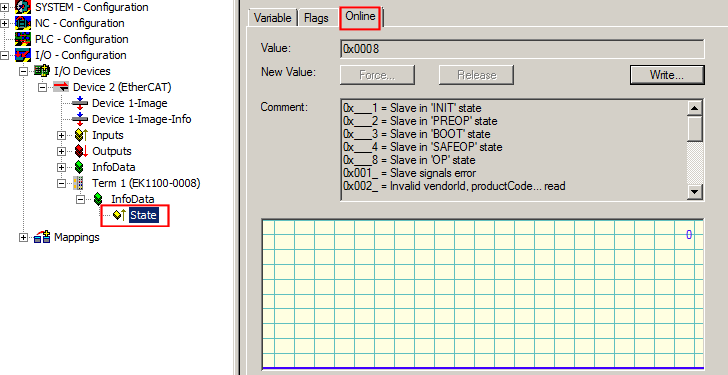Click the Release button

[x=476, y=75]
